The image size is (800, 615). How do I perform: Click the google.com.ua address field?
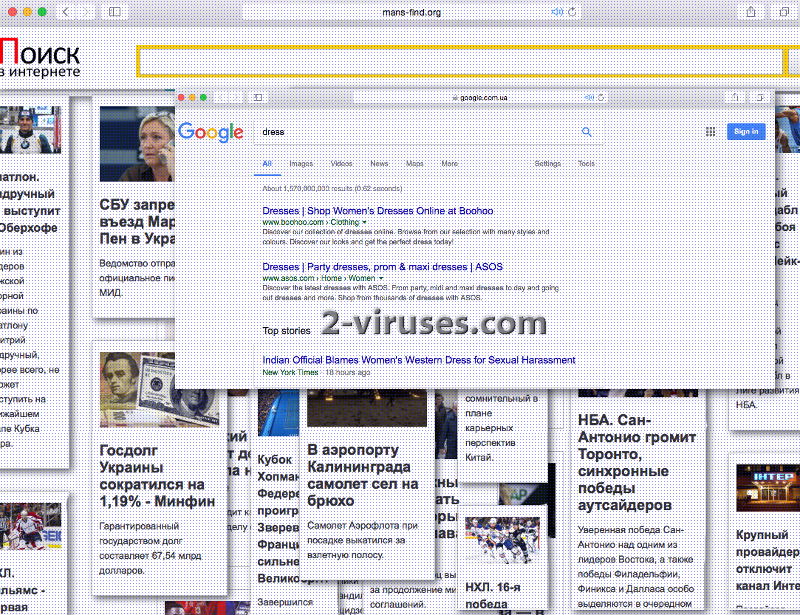click(x=480, y=97)
